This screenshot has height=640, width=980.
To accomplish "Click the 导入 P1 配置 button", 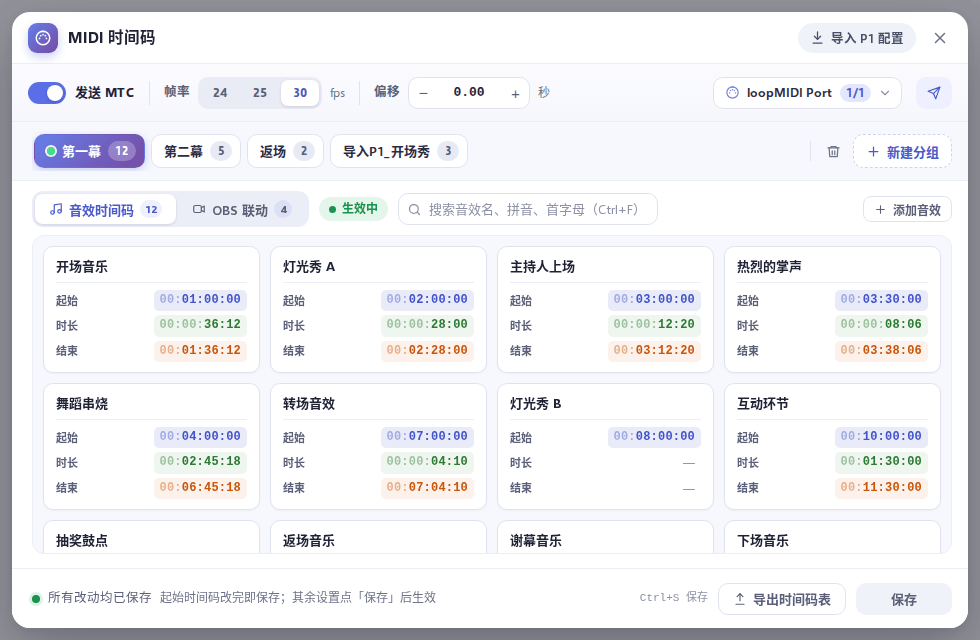I will click(857, 38).
